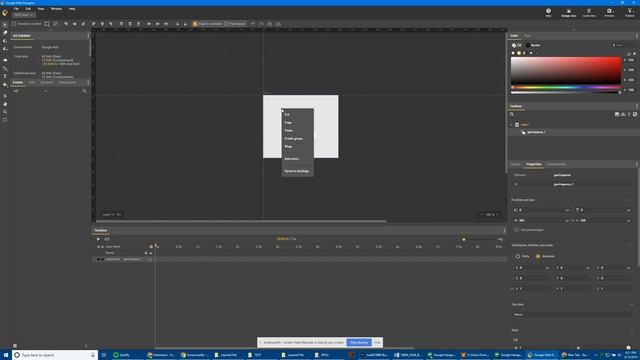Select the Fill color option
The width and height of the screenshot is (640, 360).
click(516, 45)
